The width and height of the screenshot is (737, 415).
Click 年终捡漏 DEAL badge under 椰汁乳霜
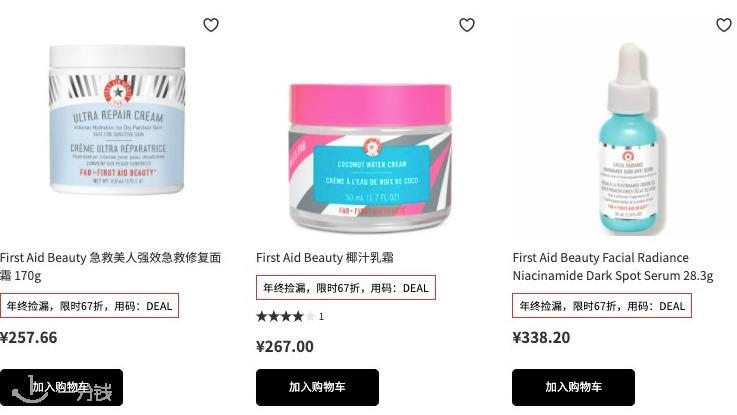click(x=345, y=288)
